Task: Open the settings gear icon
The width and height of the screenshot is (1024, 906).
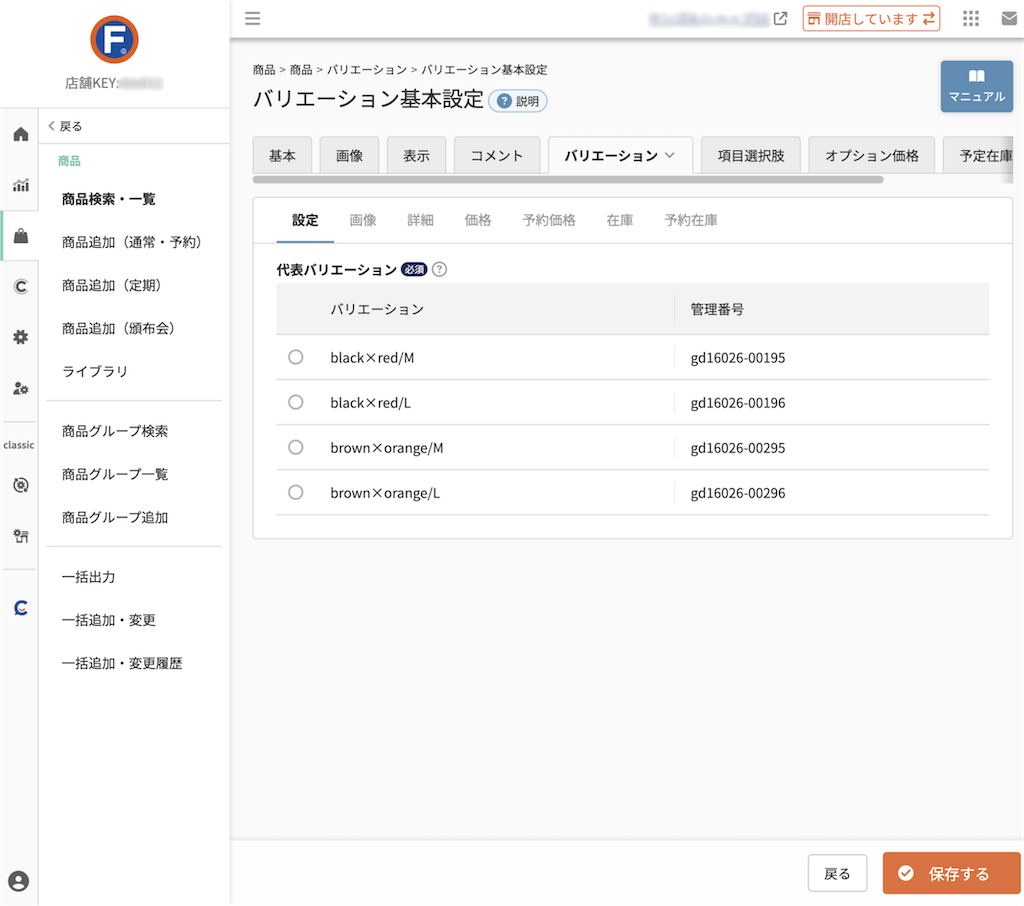Action: (21, 337)
